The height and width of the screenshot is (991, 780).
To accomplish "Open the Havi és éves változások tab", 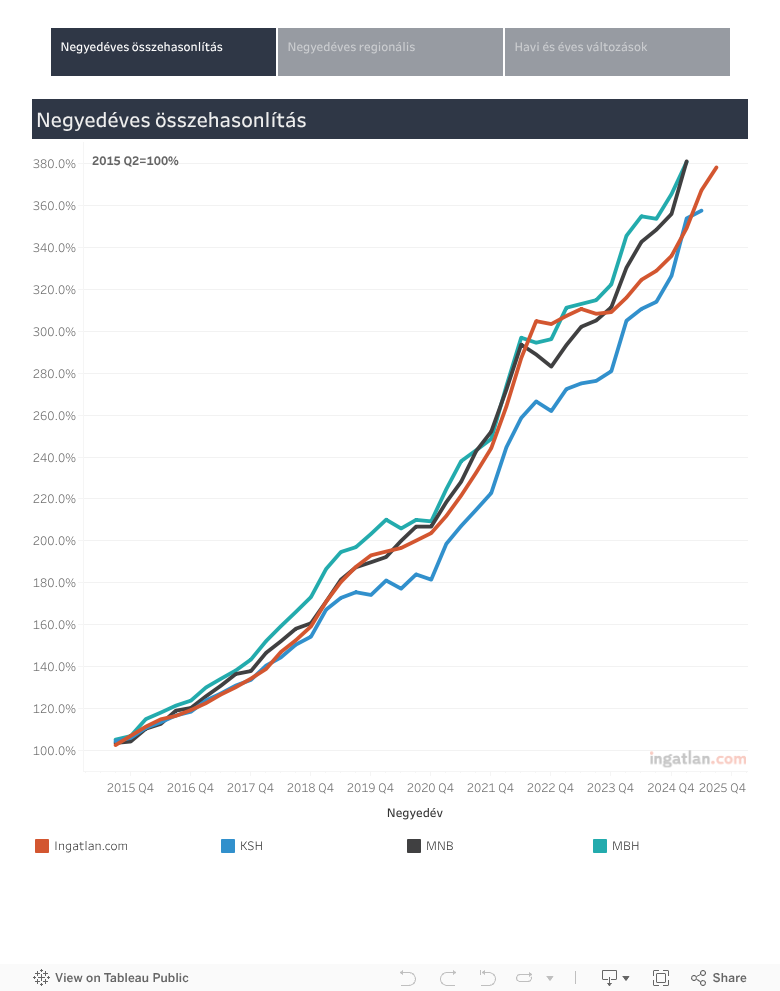I will point(617,52).
